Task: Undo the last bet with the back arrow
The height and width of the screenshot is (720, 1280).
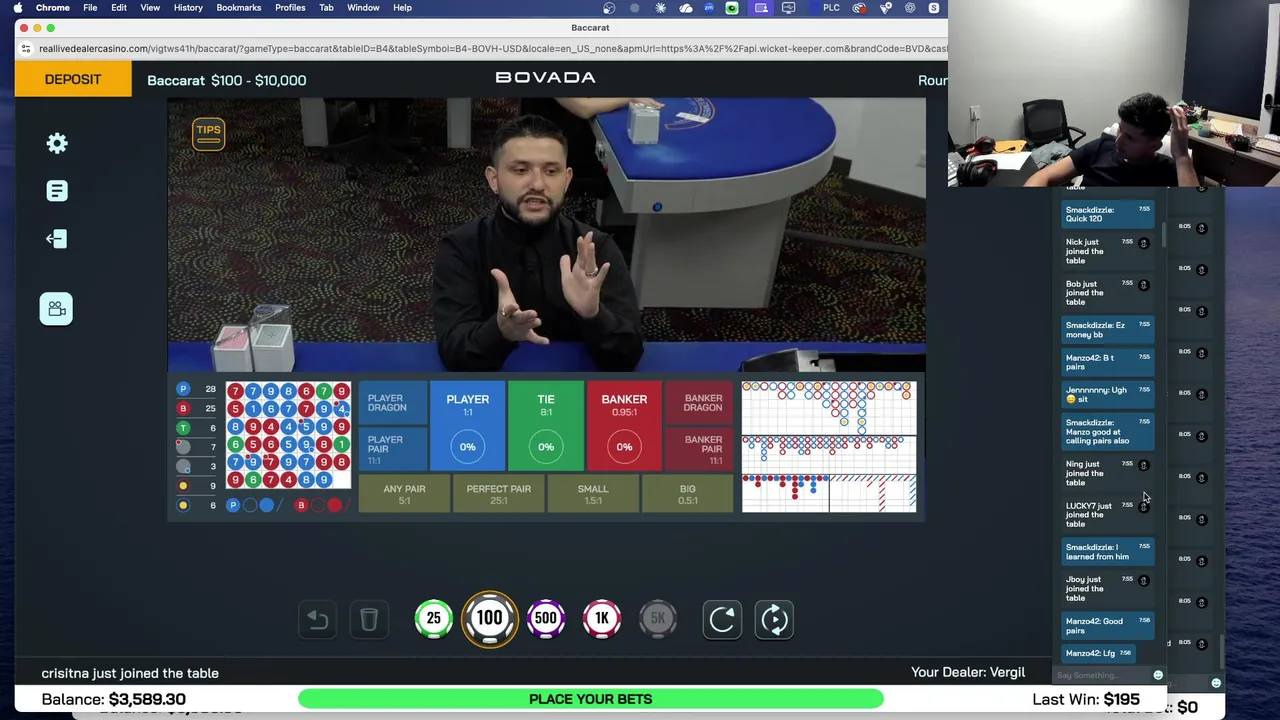Action: point(318,620)
